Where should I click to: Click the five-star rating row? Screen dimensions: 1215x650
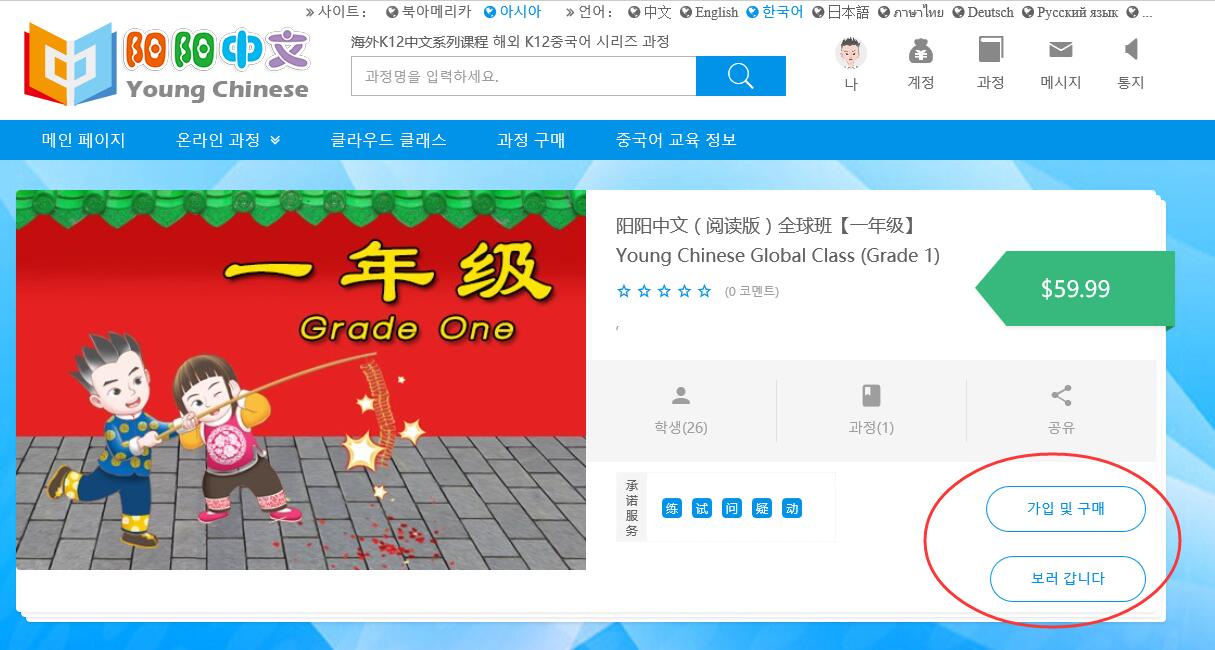pyautogui.click(x=664, y=291)
